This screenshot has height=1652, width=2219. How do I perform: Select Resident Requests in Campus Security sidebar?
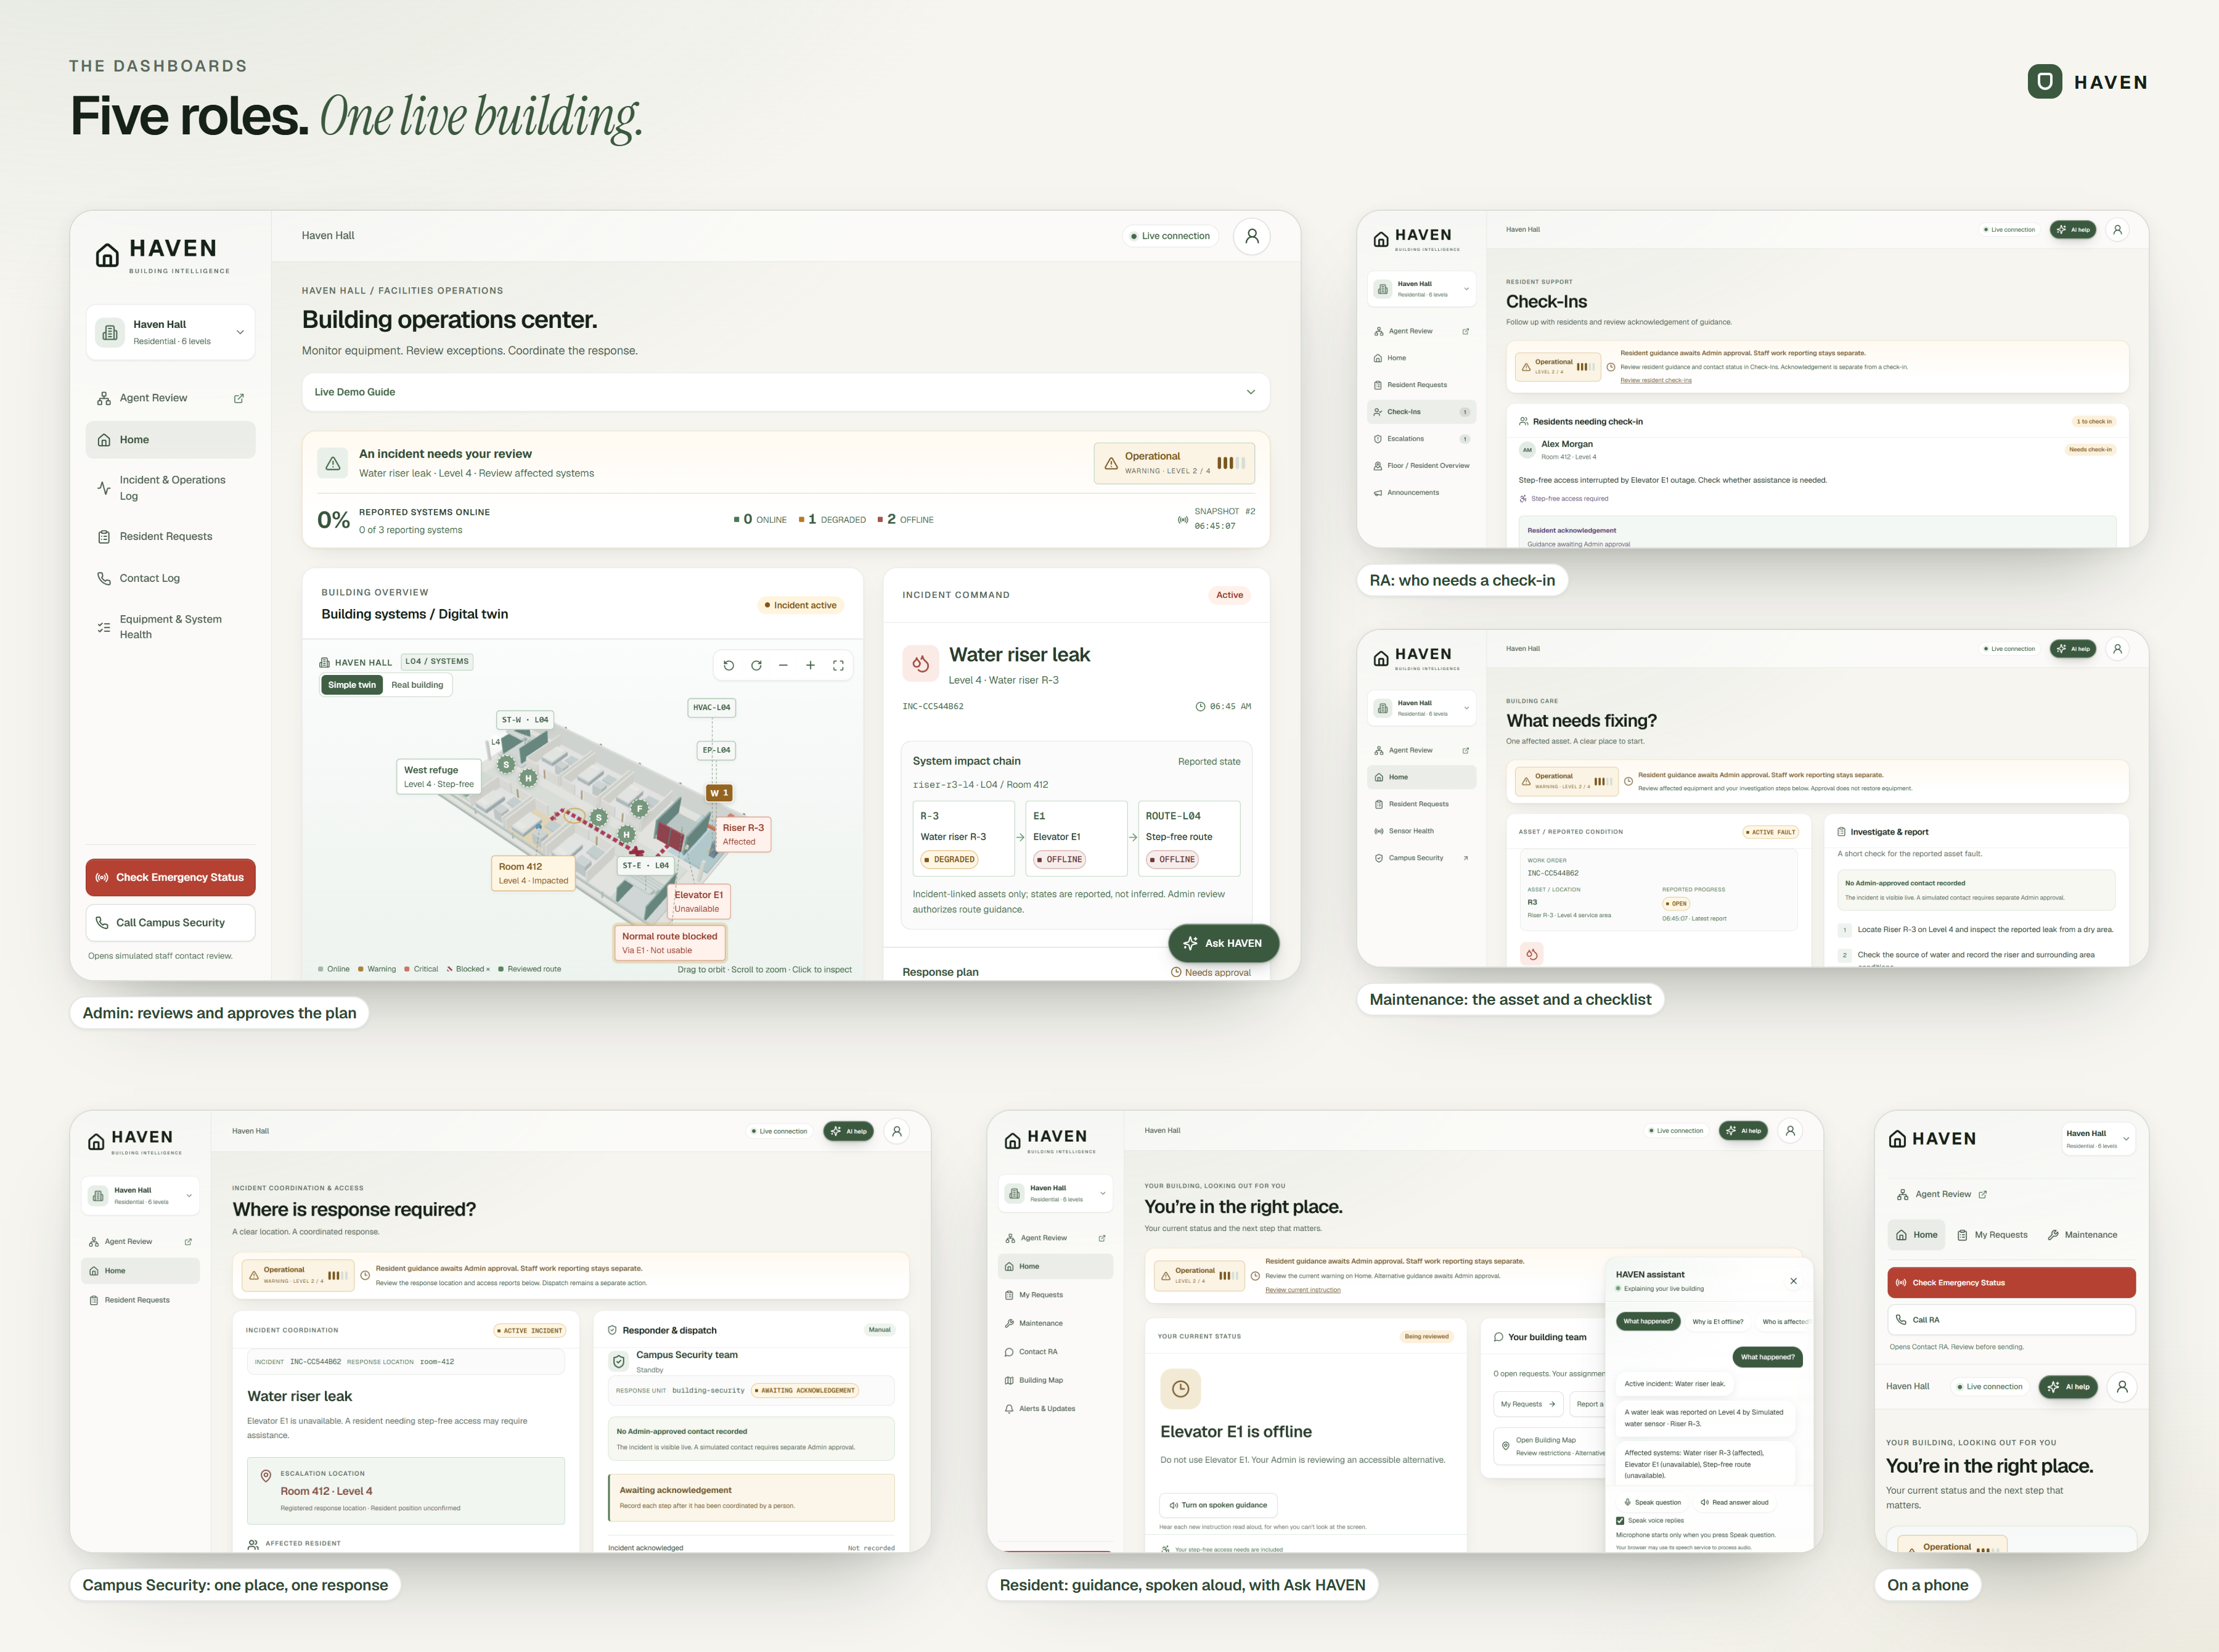click(140, 1300)
